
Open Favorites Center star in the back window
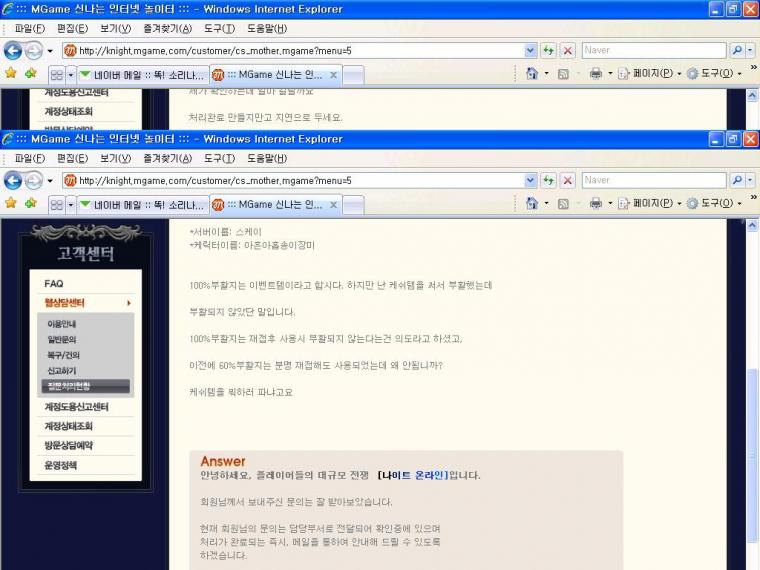coord(11,73)
